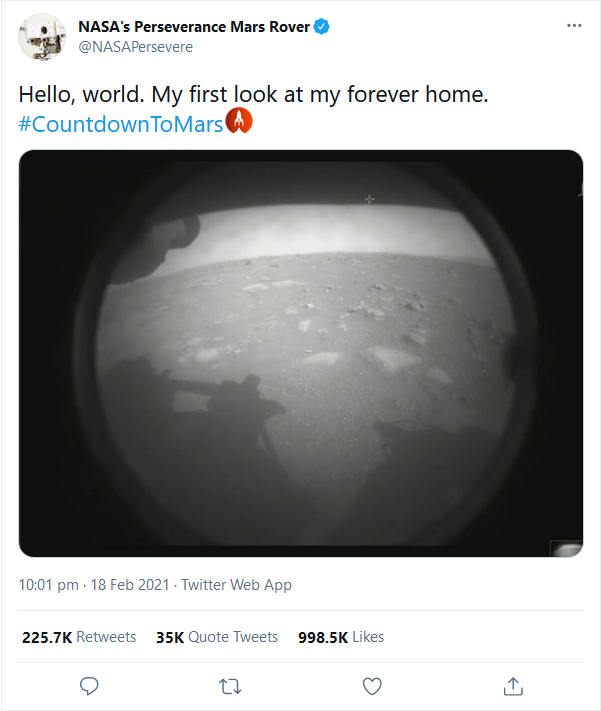Image resolution: width=601 pixels, height=711 pixels.
Task: Click the reply speech bubble icon
Action: [x=89, y=686]
